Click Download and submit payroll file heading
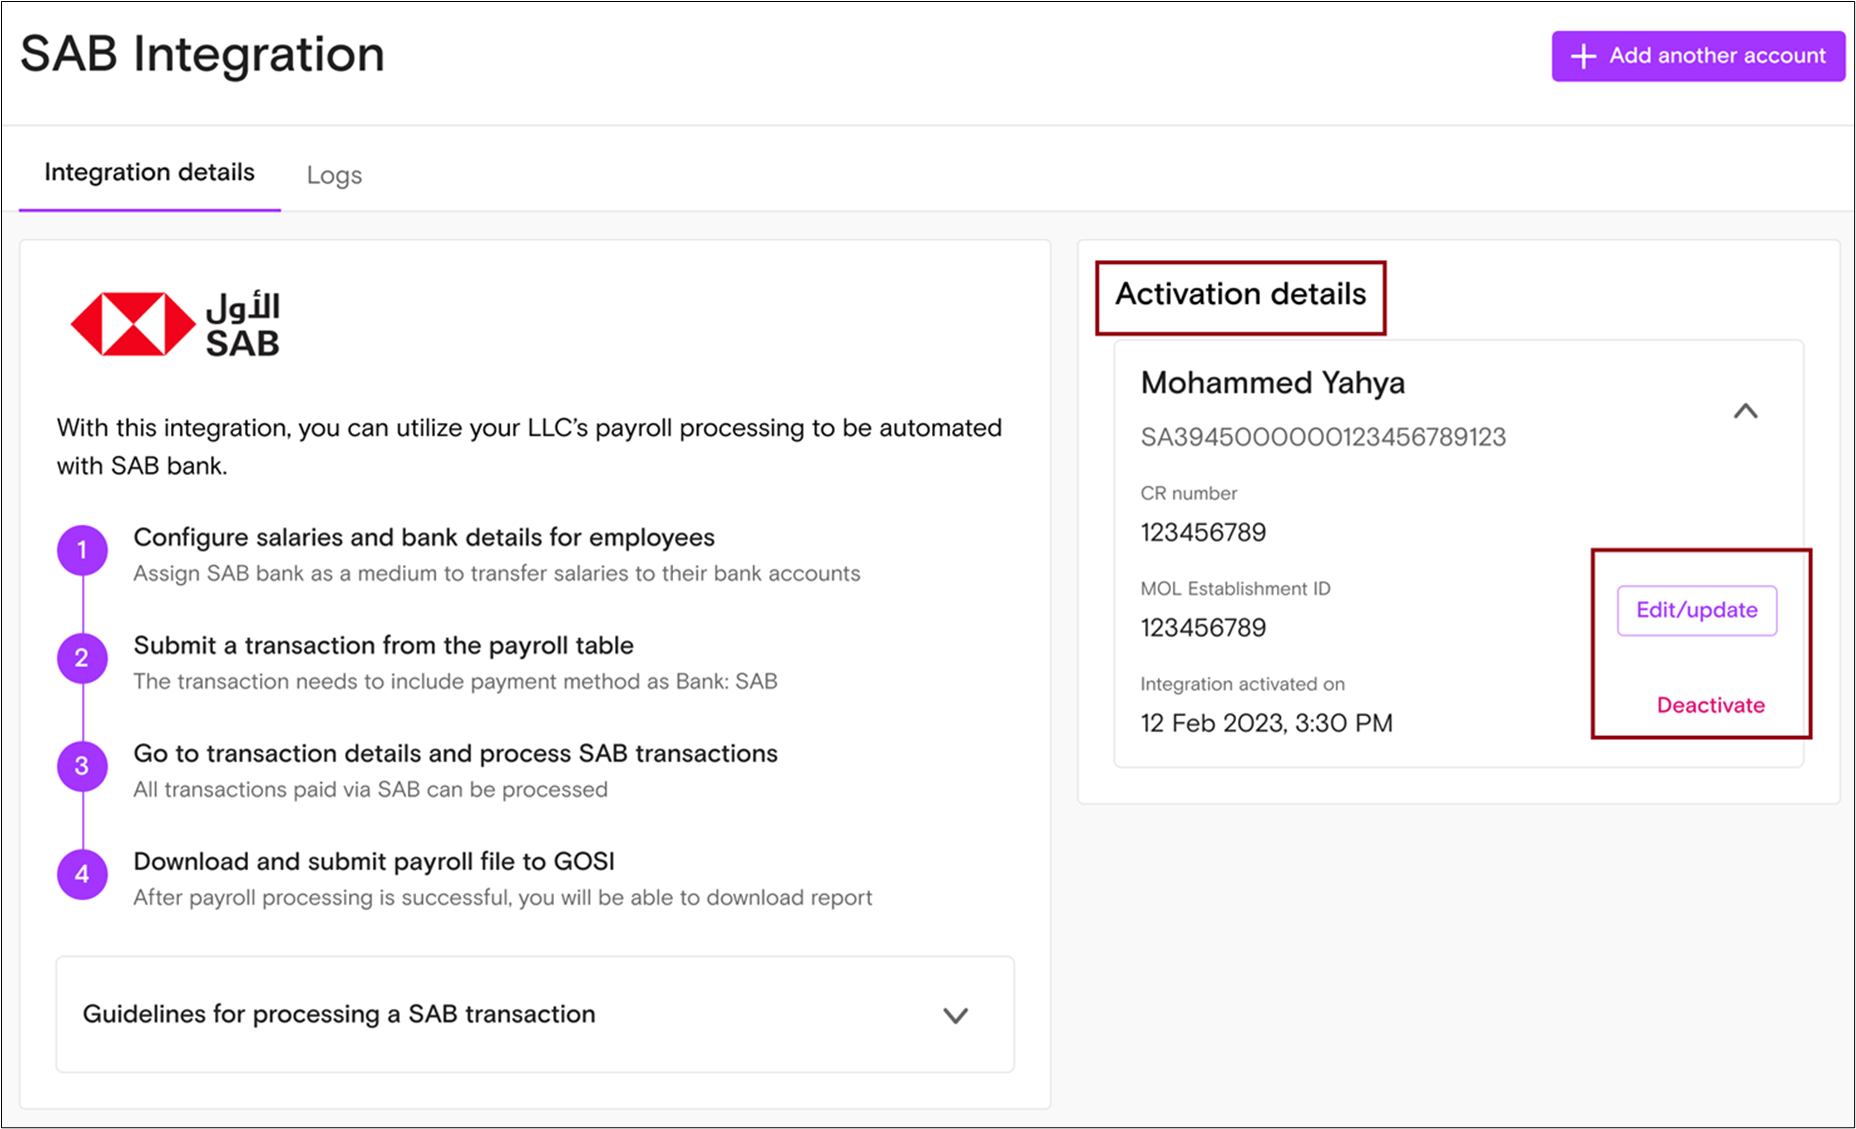The image size is (1856, 1129). [x=374, y=861]
